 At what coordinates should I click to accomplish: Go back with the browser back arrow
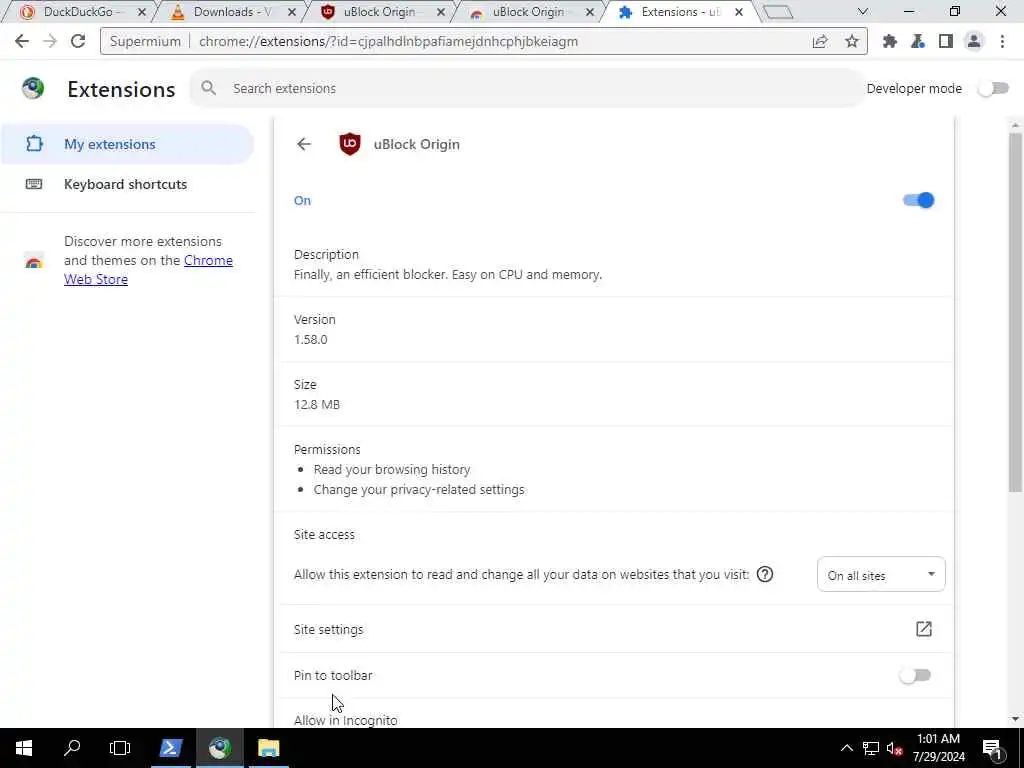22,41
